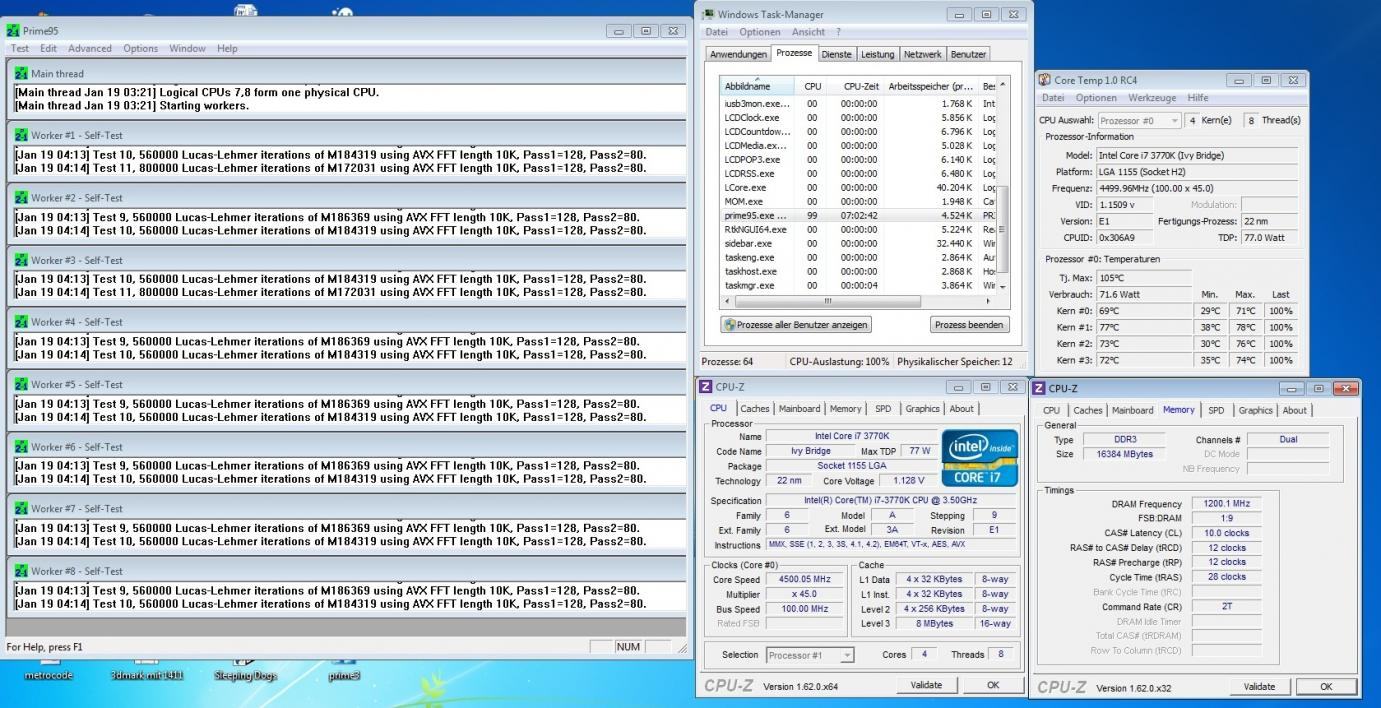The image size is (1381, 708).
Task: Click the DRAM Frequency 1200.1 MHz value
Action: pos(1225,504)
